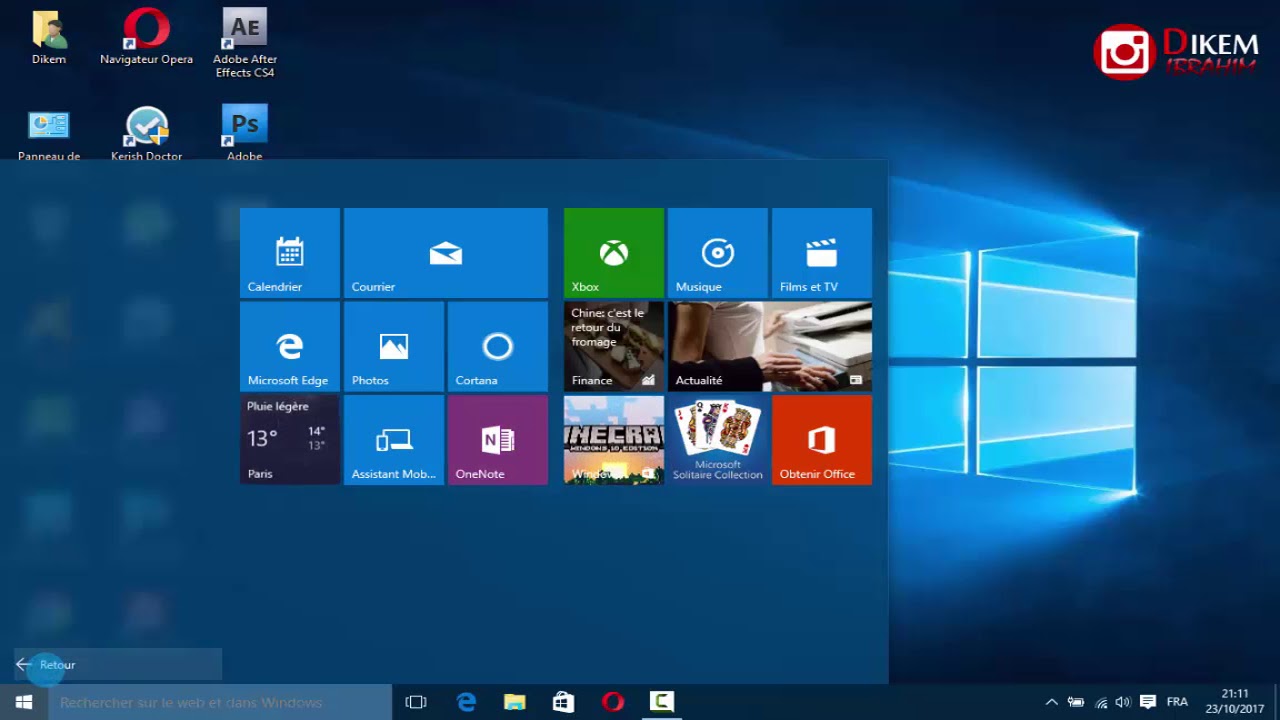Open the Photos tile
The width and height of the screenshot is (1280, 720).
click(394, 346)
